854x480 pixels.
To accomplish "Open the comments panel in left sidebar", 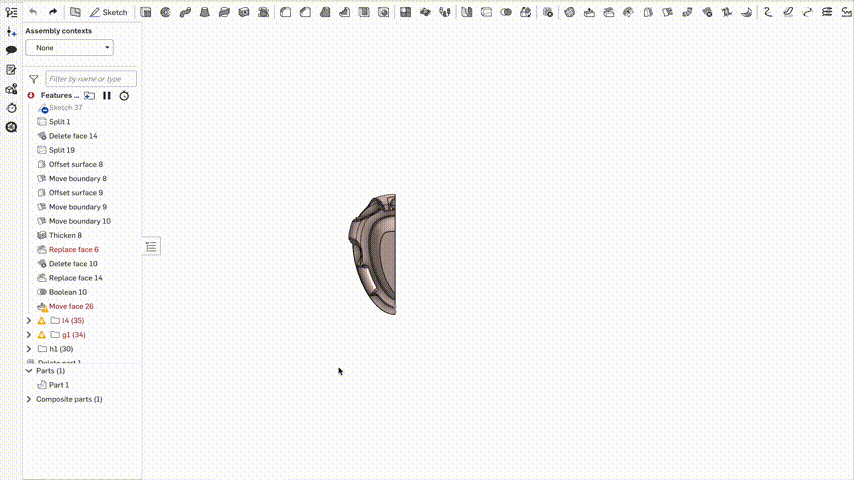I will (11, 50).
